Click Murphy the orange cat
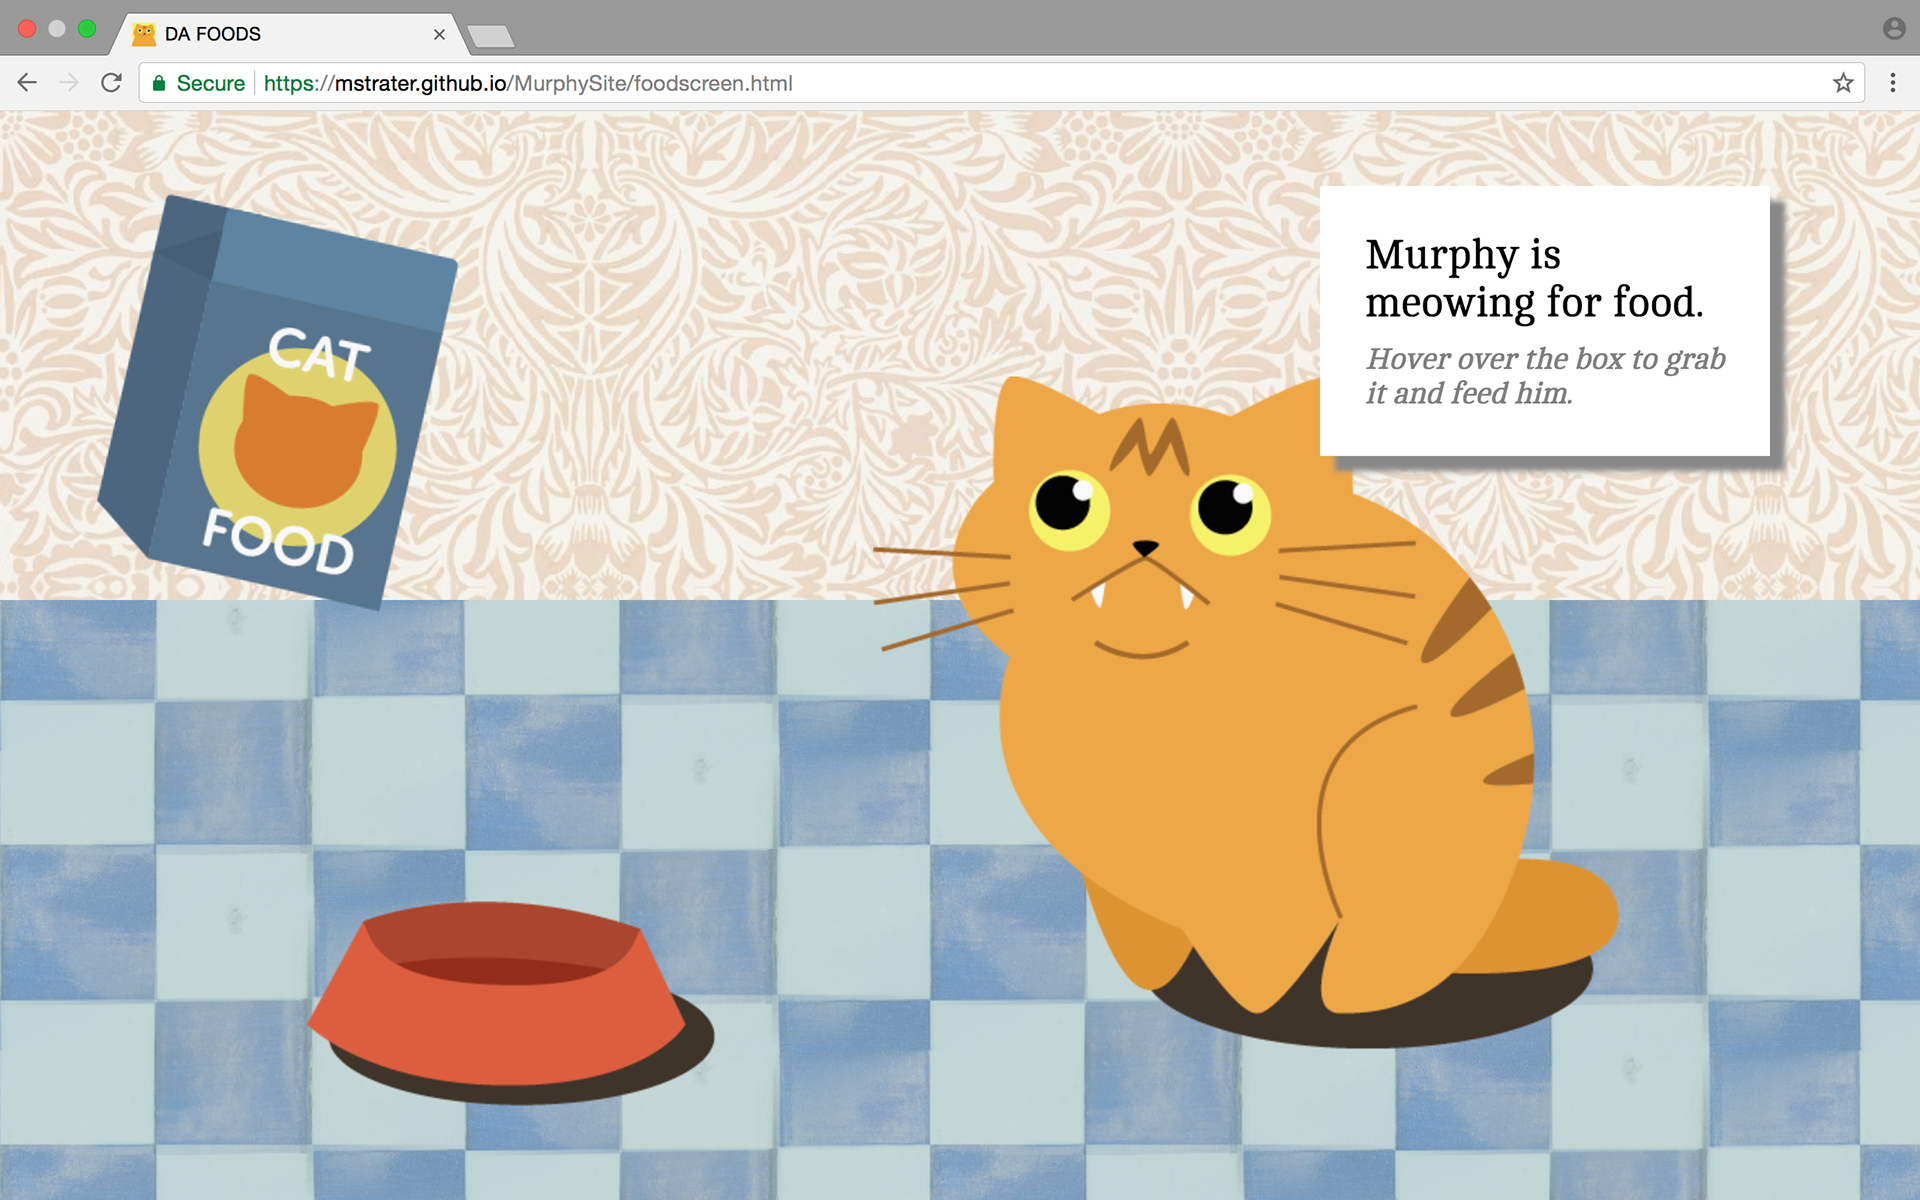 click(1250, 700)
